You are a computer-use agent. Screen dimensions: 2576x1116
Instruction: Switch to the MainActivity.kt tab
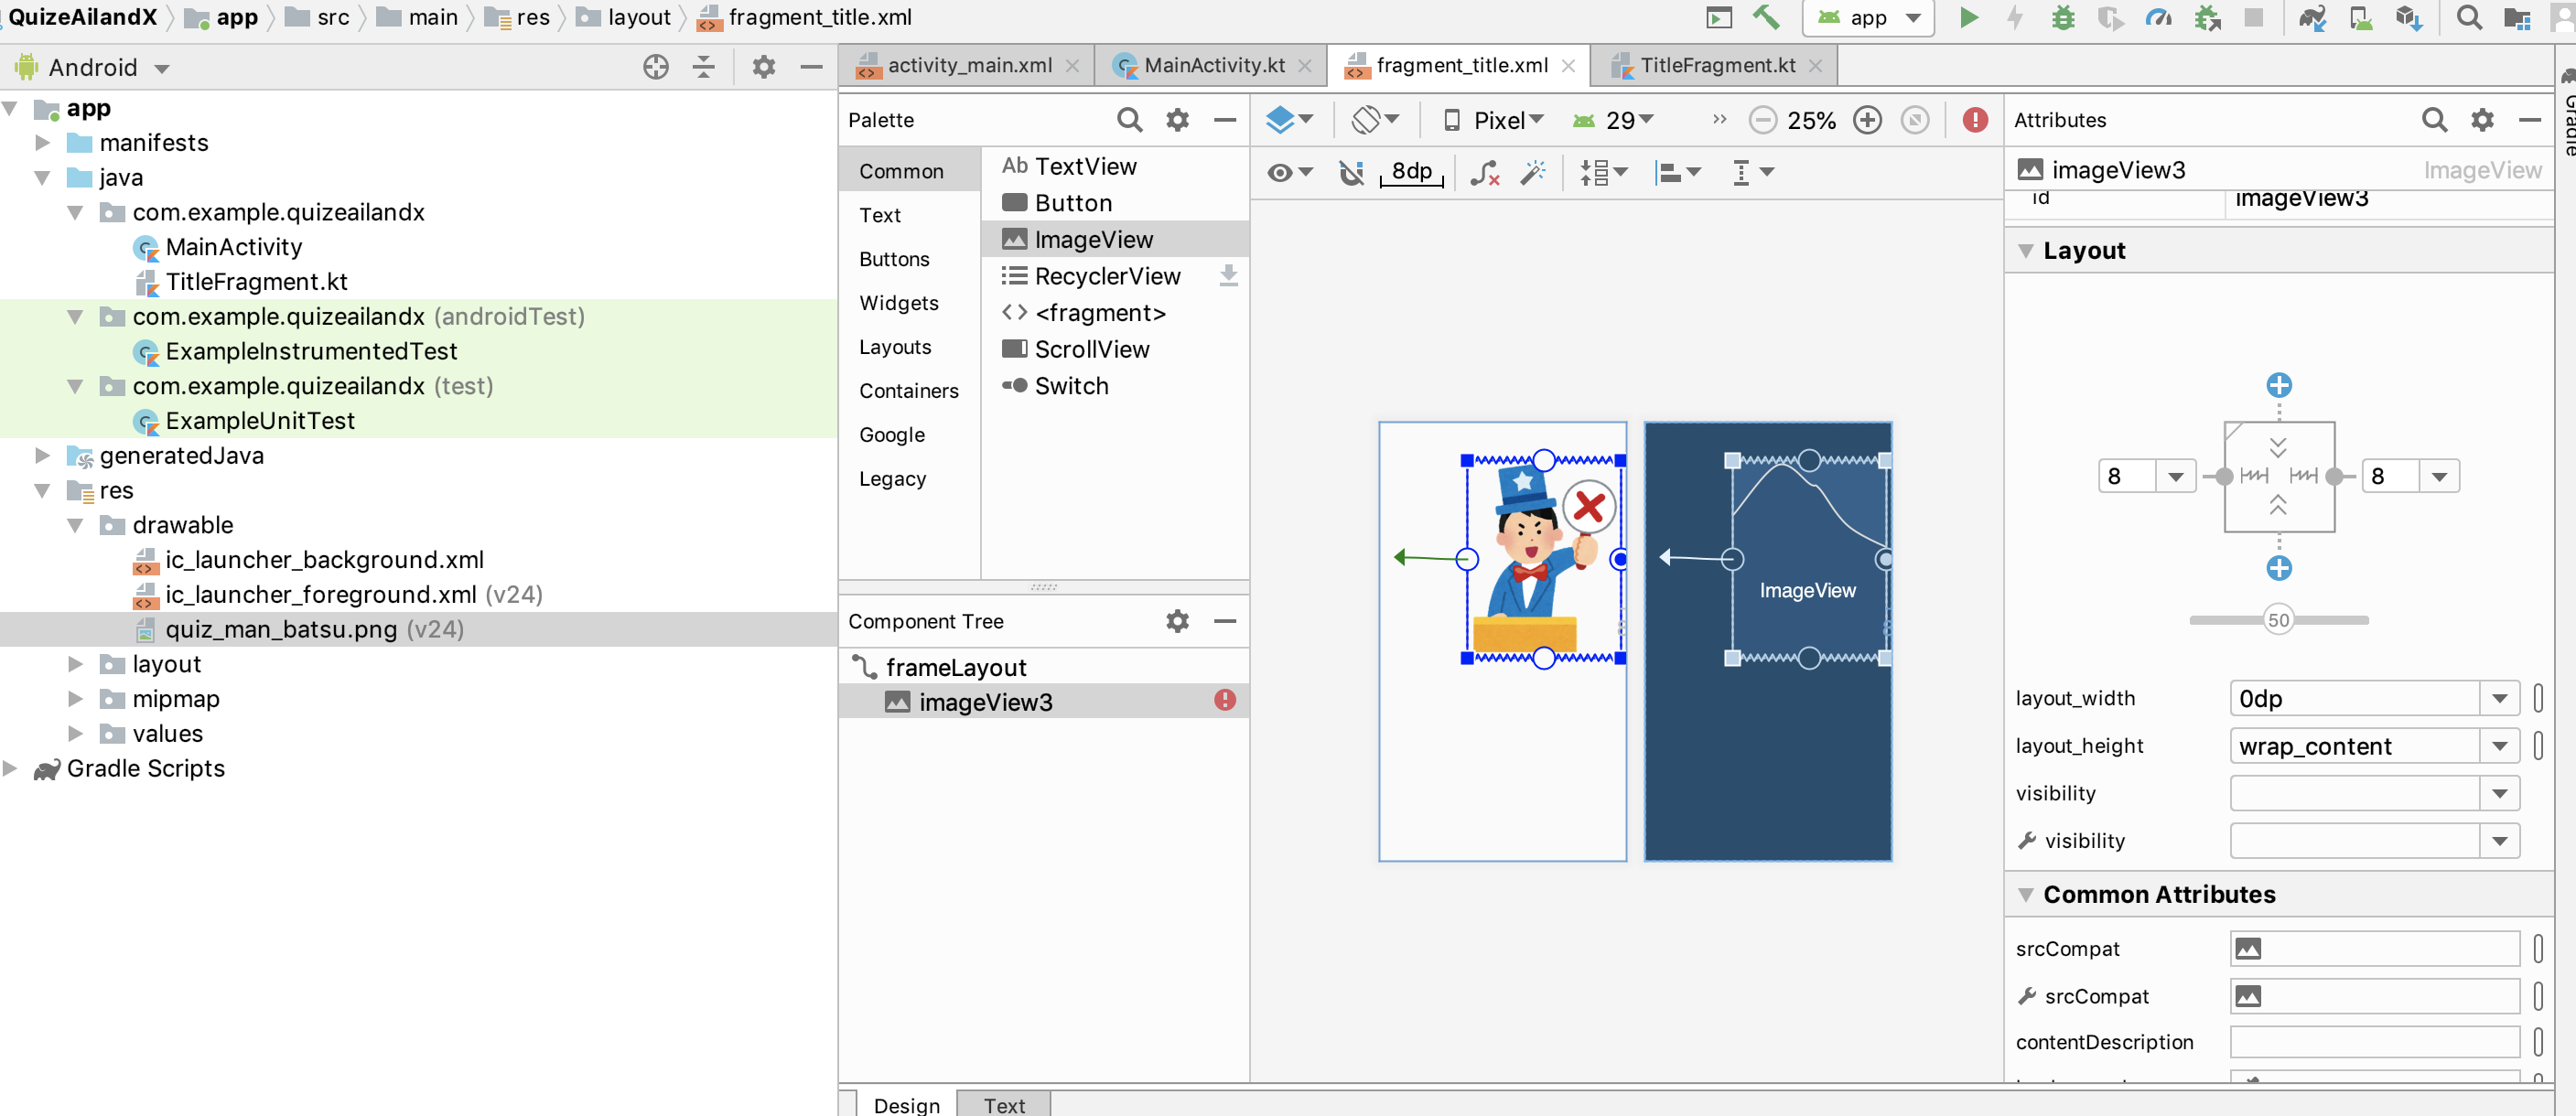click(x=1213, y=66)
